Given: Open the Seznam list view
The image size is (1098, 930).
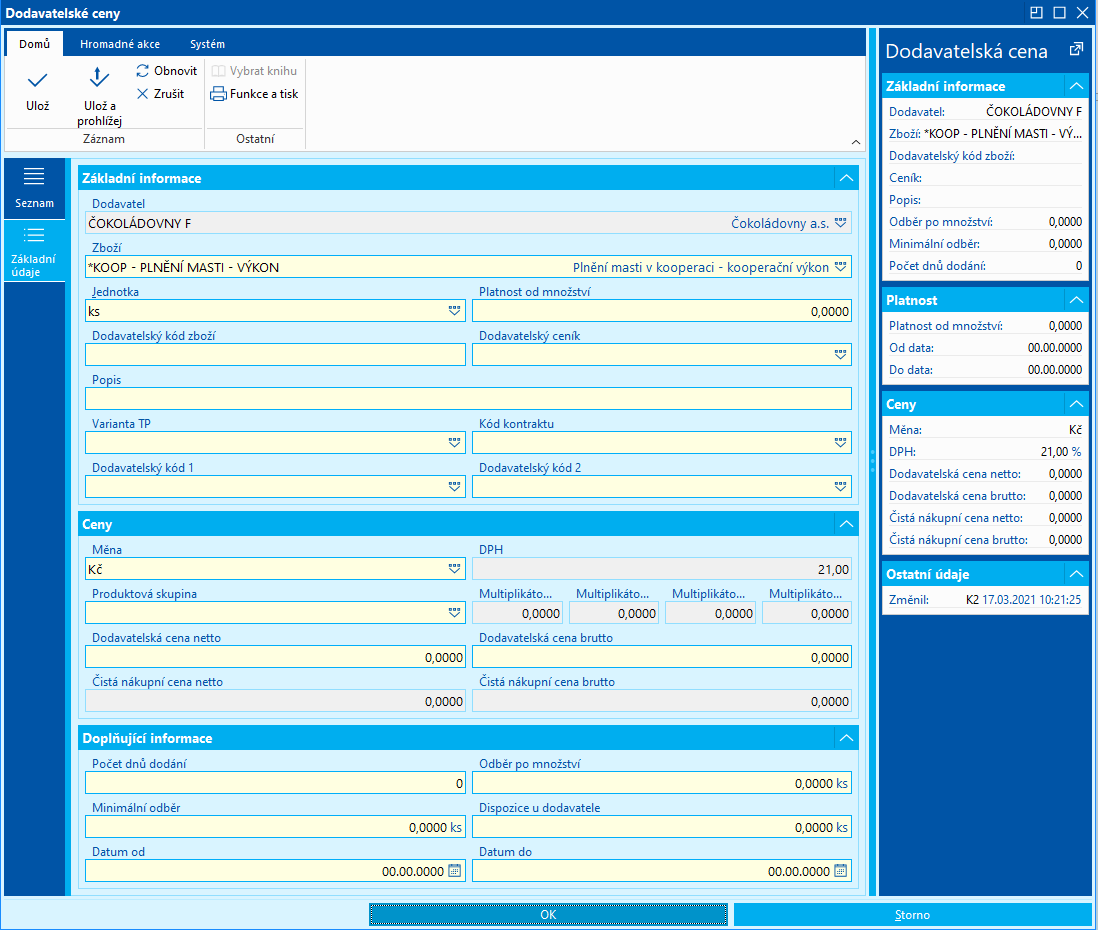Looking at the screenshot, I should (x=34, y=187).
